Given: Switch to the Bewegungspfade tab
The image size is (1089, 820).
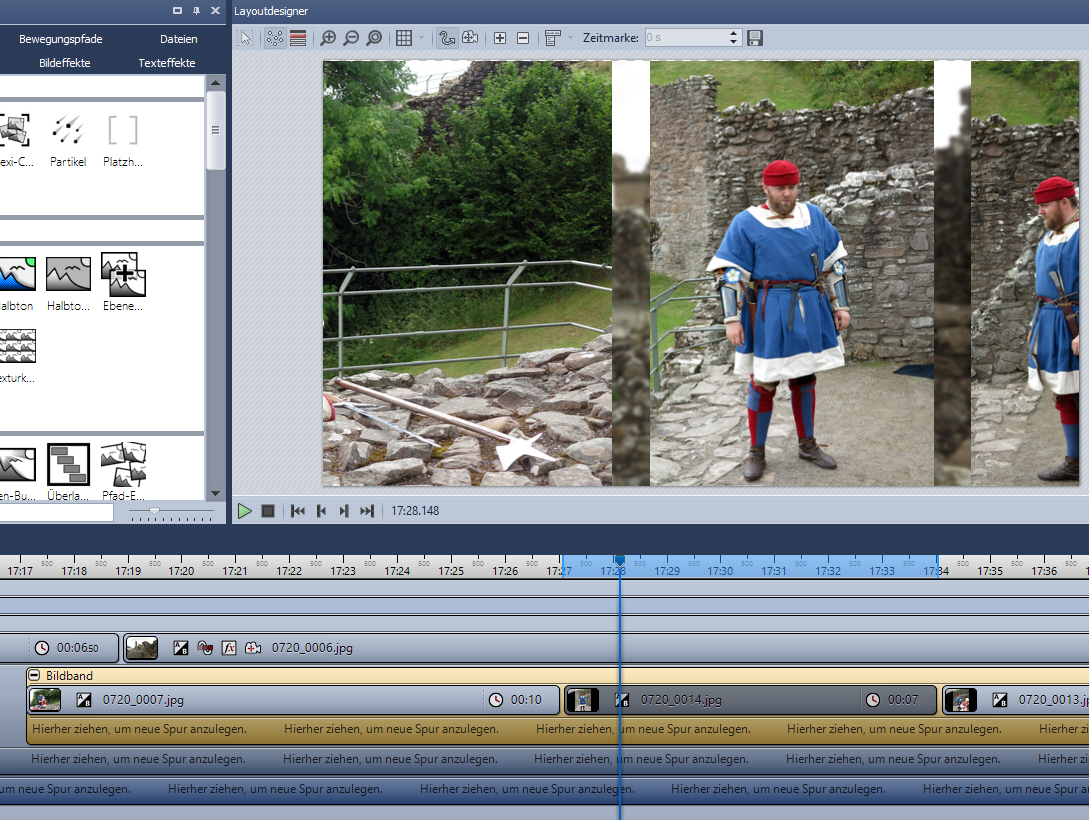Looking at the screenshot, I should click(x=61, y=39).
